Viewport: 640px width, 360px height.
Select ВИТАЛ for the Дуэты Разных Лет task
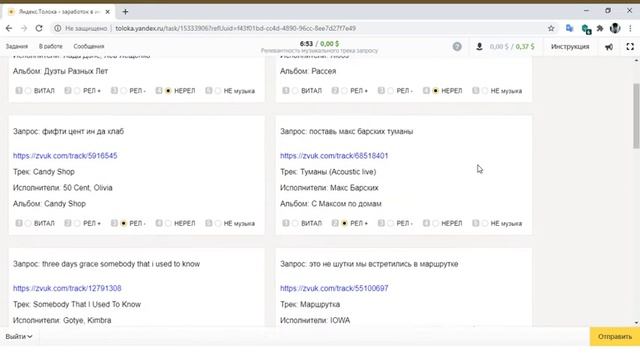coord(28,91)
